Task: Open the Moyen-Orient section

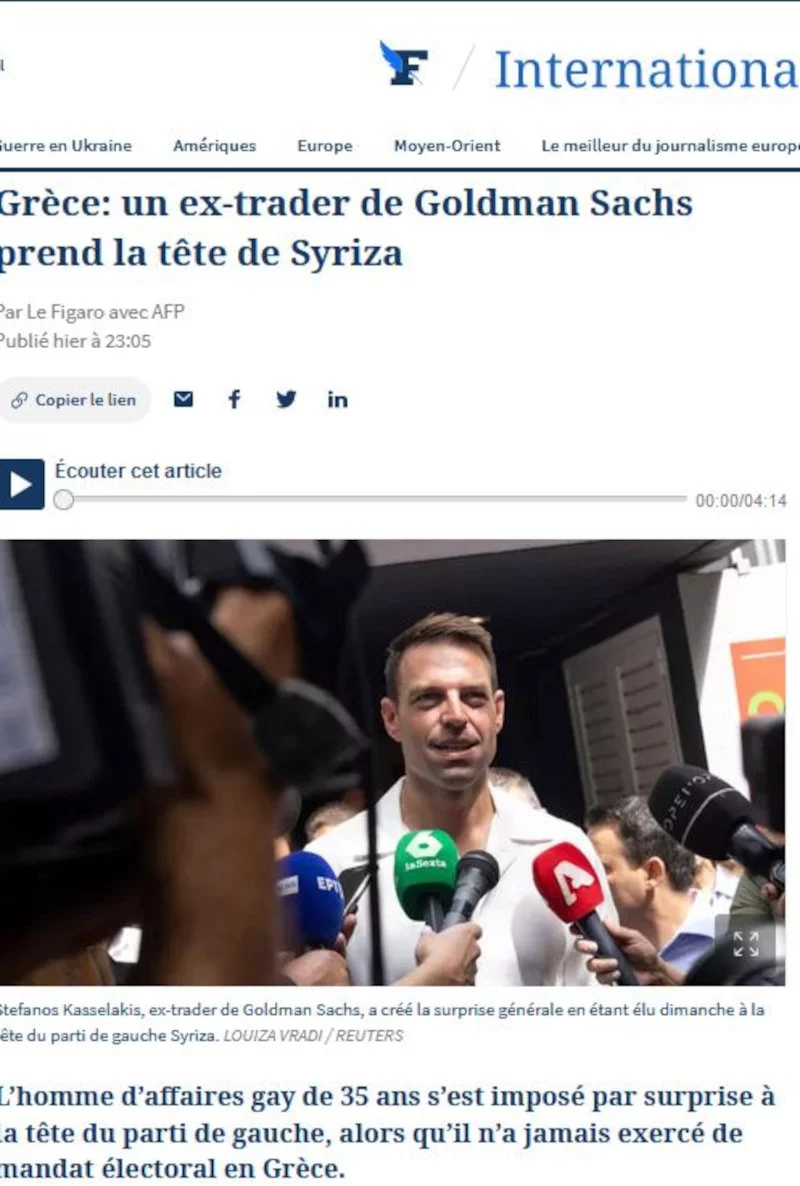Action: (447, 145)
